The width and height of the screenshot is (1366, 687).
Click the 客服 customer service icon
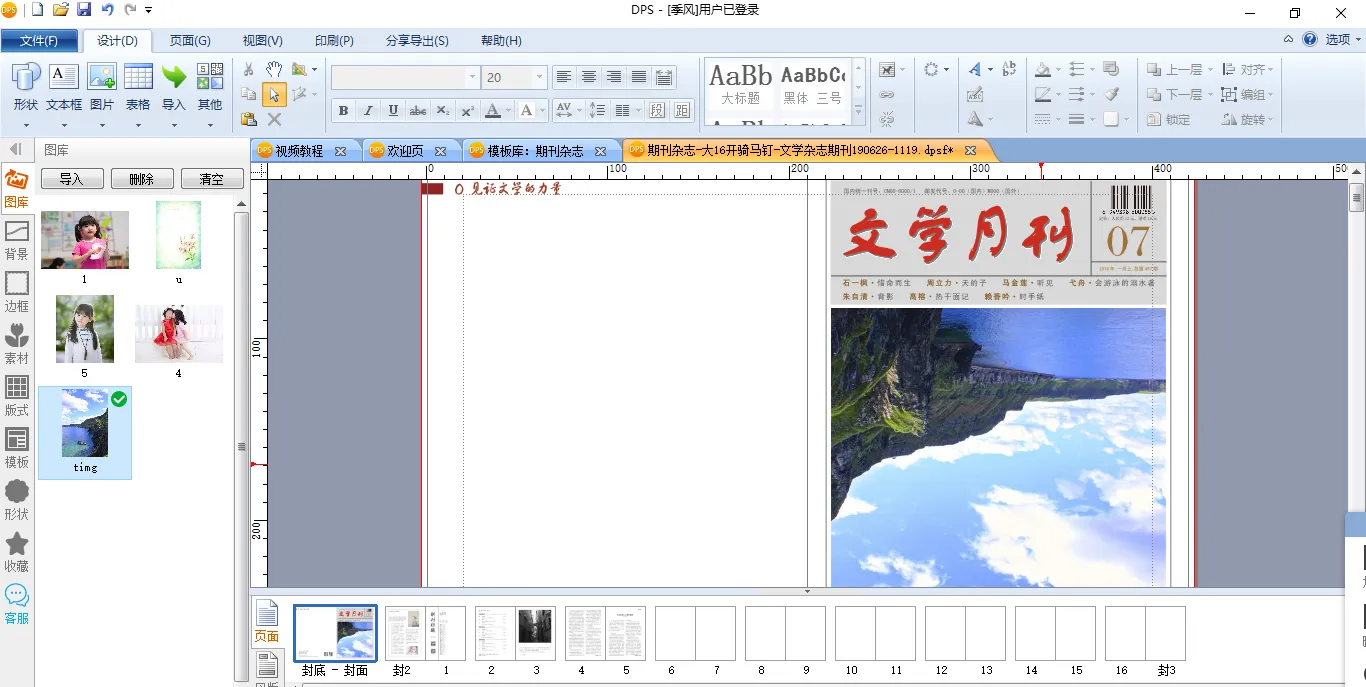coord(17,603)
